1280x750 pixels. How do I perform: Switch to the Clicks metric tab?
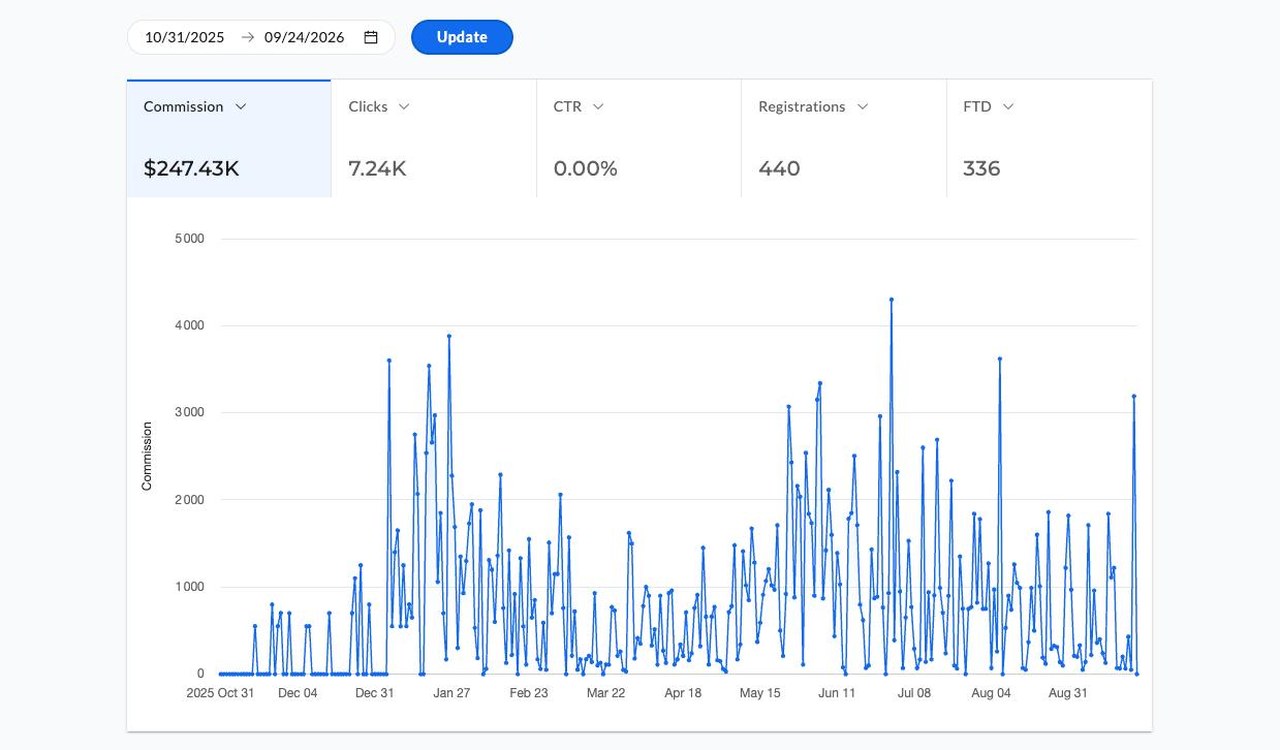[434, 138]
